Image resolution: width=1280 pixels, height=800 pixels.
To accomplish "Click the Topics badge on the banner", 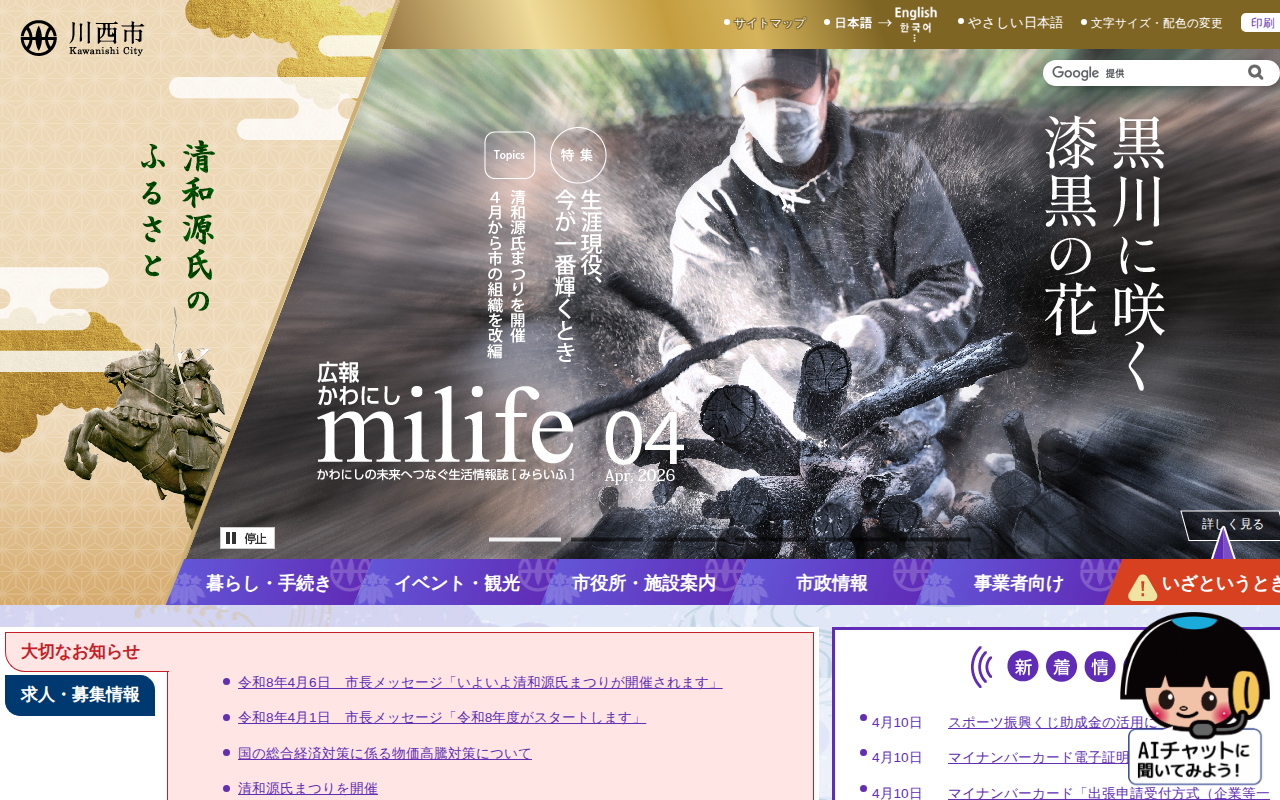I will tap(509, 155).
